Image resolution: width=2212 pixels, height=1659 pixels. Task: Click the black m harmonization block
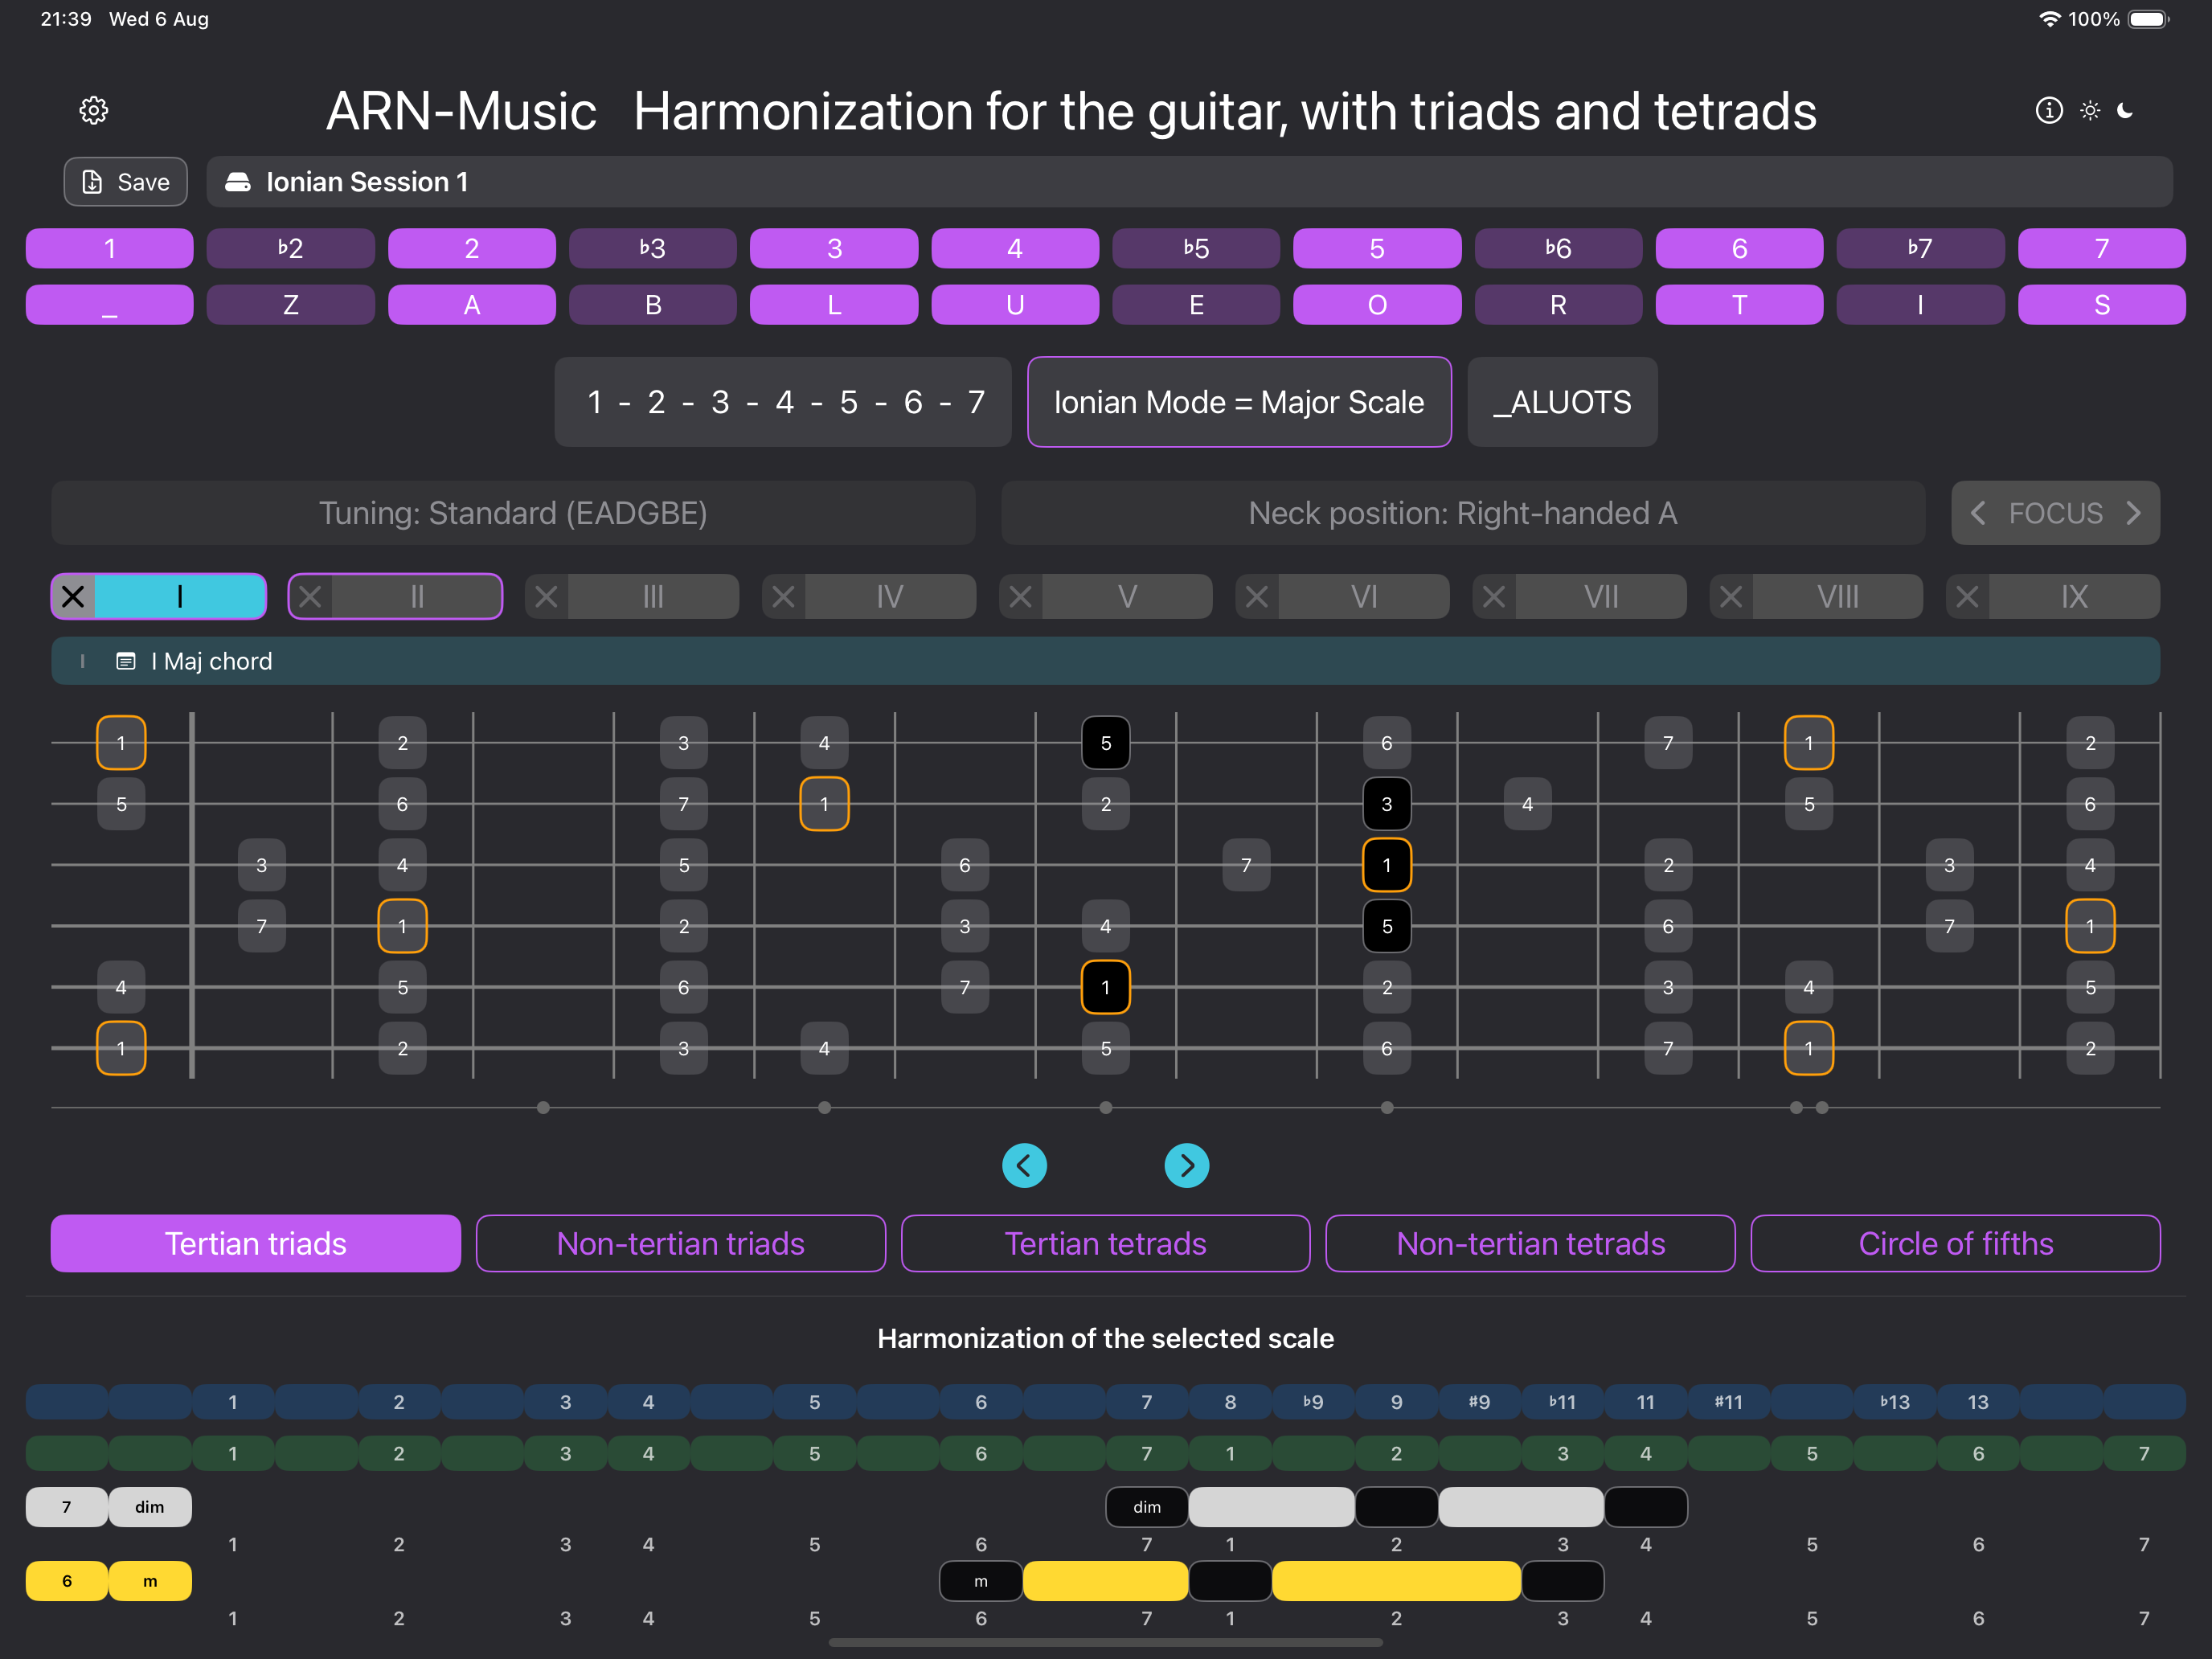click(981, 1581)
